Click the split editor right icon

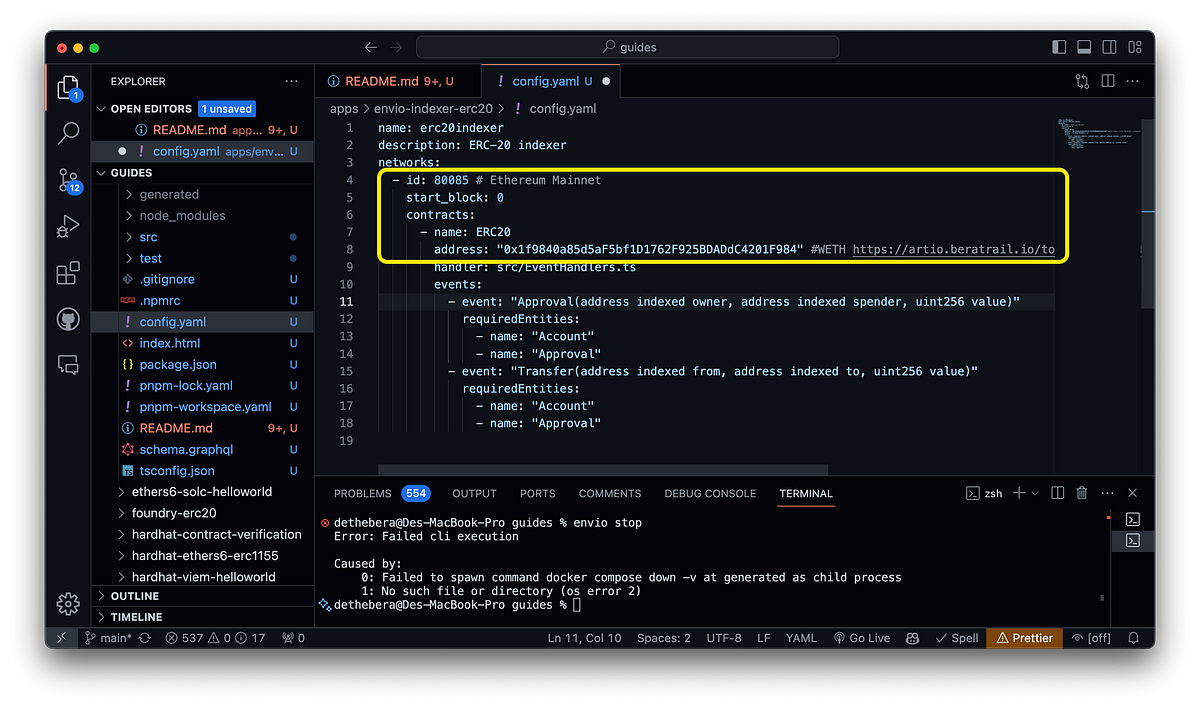(x=1107, y=81)
